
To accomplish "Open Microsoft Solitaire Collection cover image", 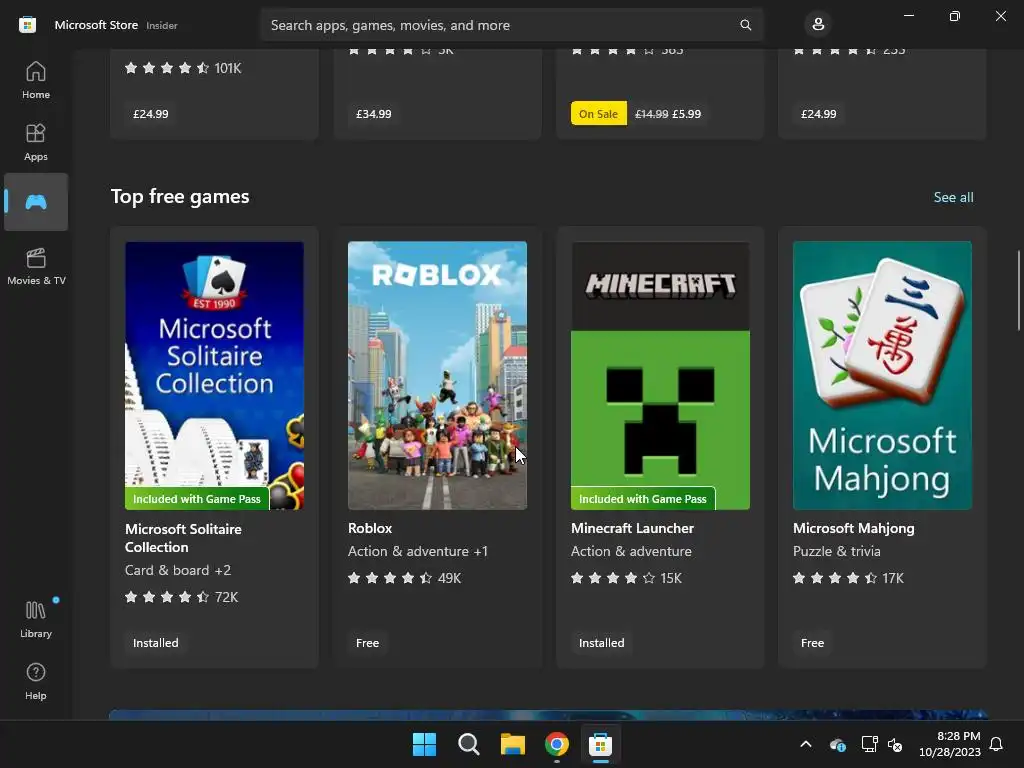I will (214, 376).
